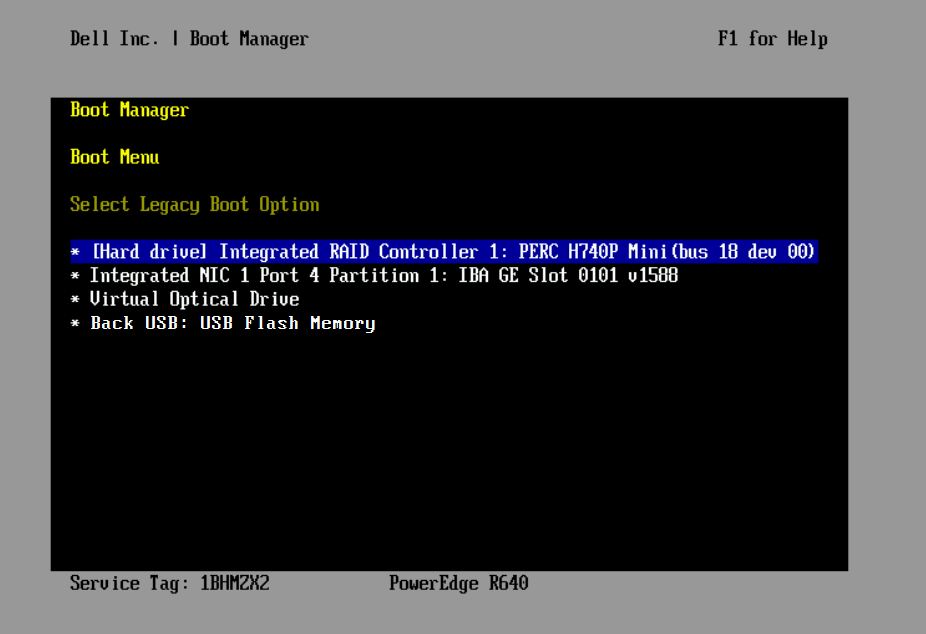The image size is (926, 634).
Task: Click Boot Manager in the top header bar
Action: 249,39
